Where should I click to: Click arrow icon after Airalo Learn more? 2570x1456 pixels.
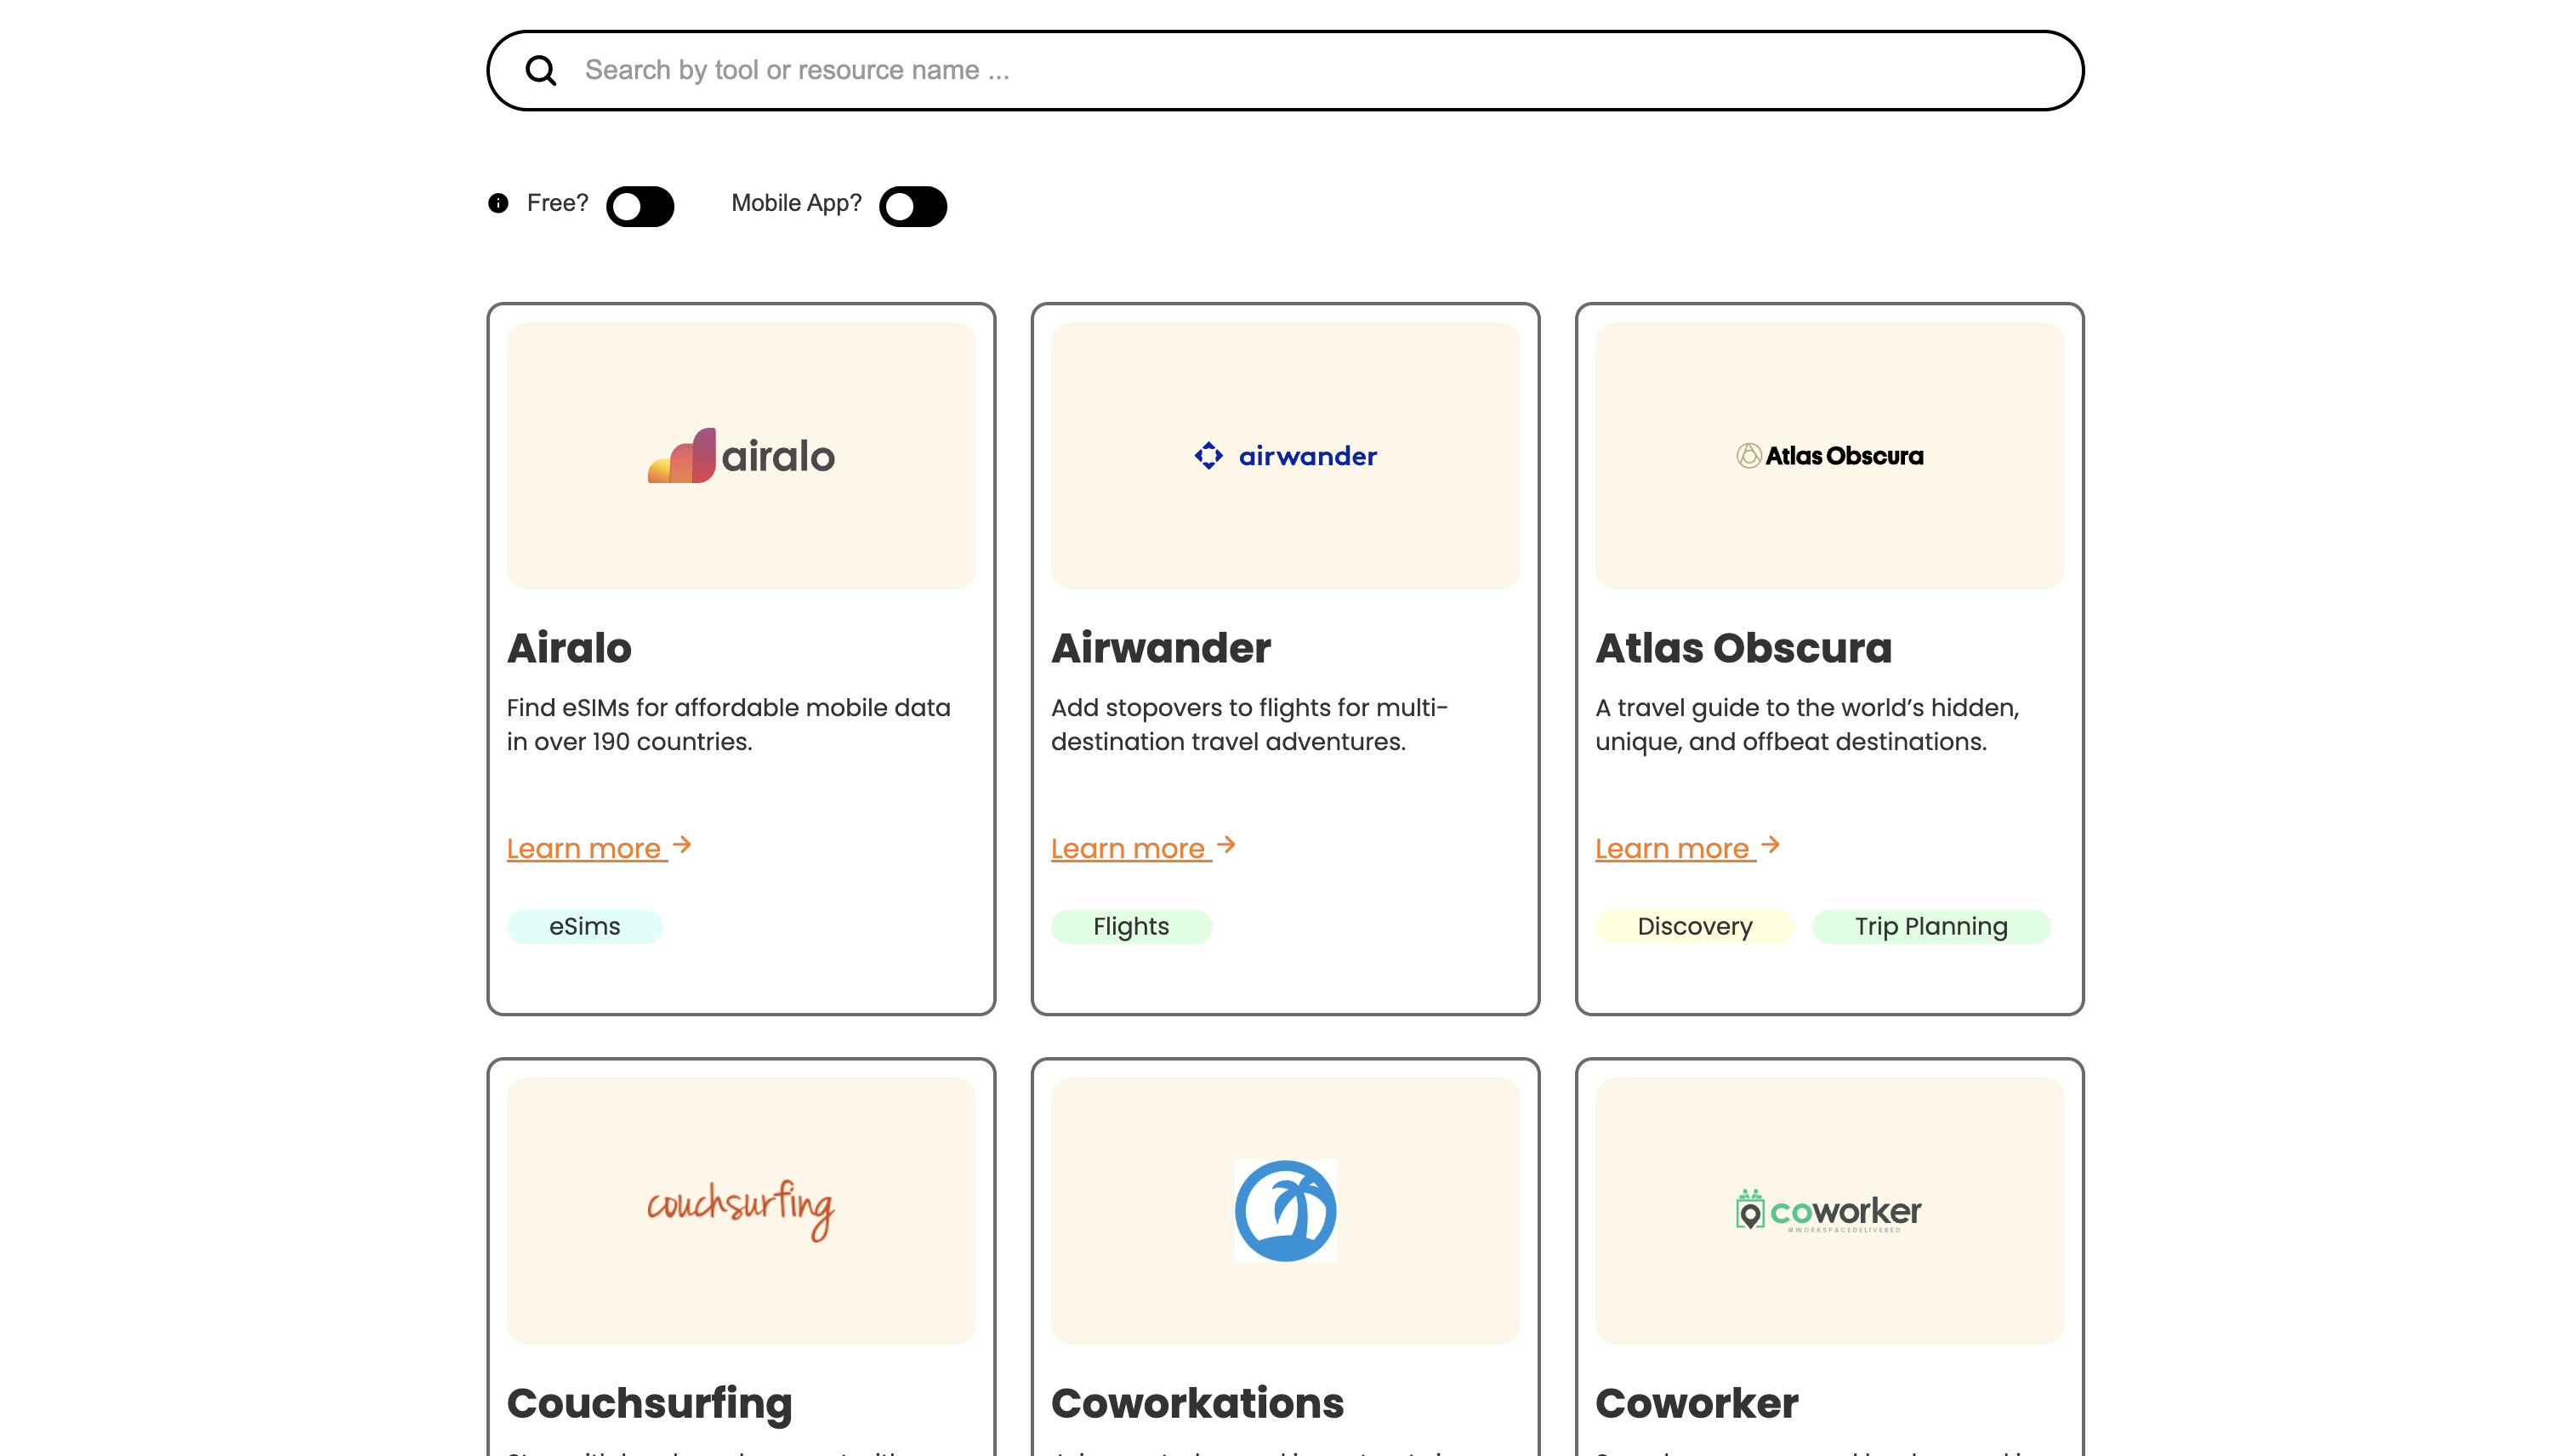pos(682,845)
